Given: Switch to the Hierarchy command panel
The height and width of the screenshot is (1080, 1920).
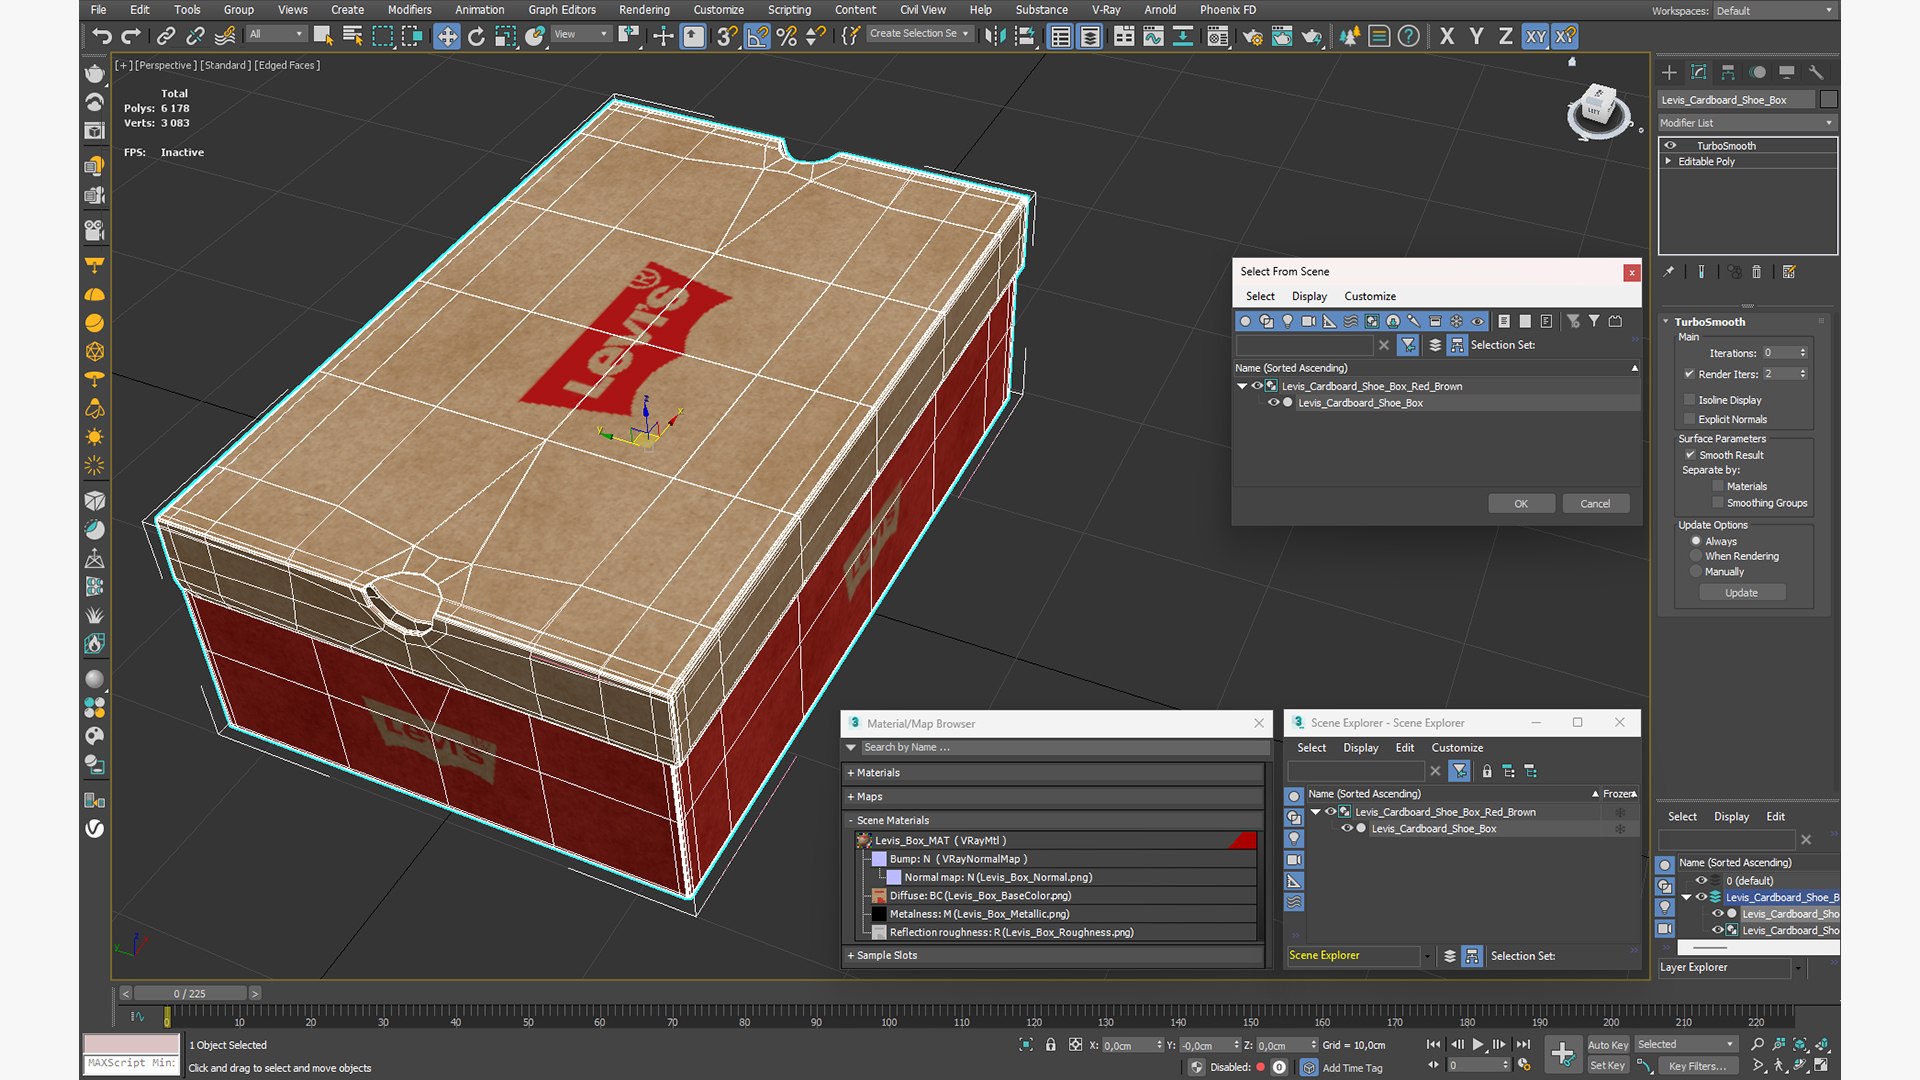Looking at the screenshot, I should tap(1728, 72).
